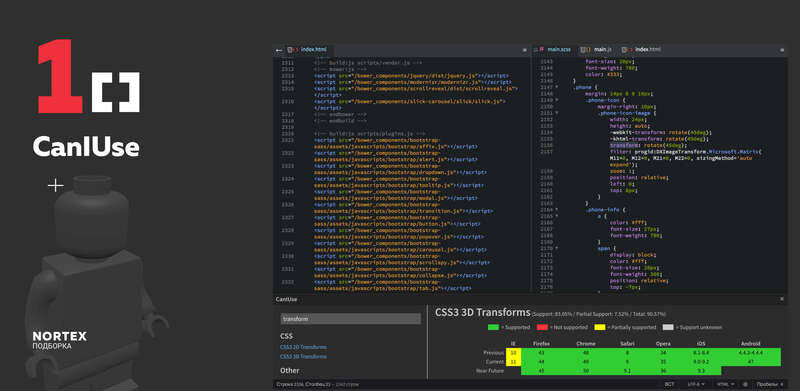Viewport: 800px width, 391px height.
Task: Click the yellow IE 10 previous-version cell
Action: click(513, 353)
